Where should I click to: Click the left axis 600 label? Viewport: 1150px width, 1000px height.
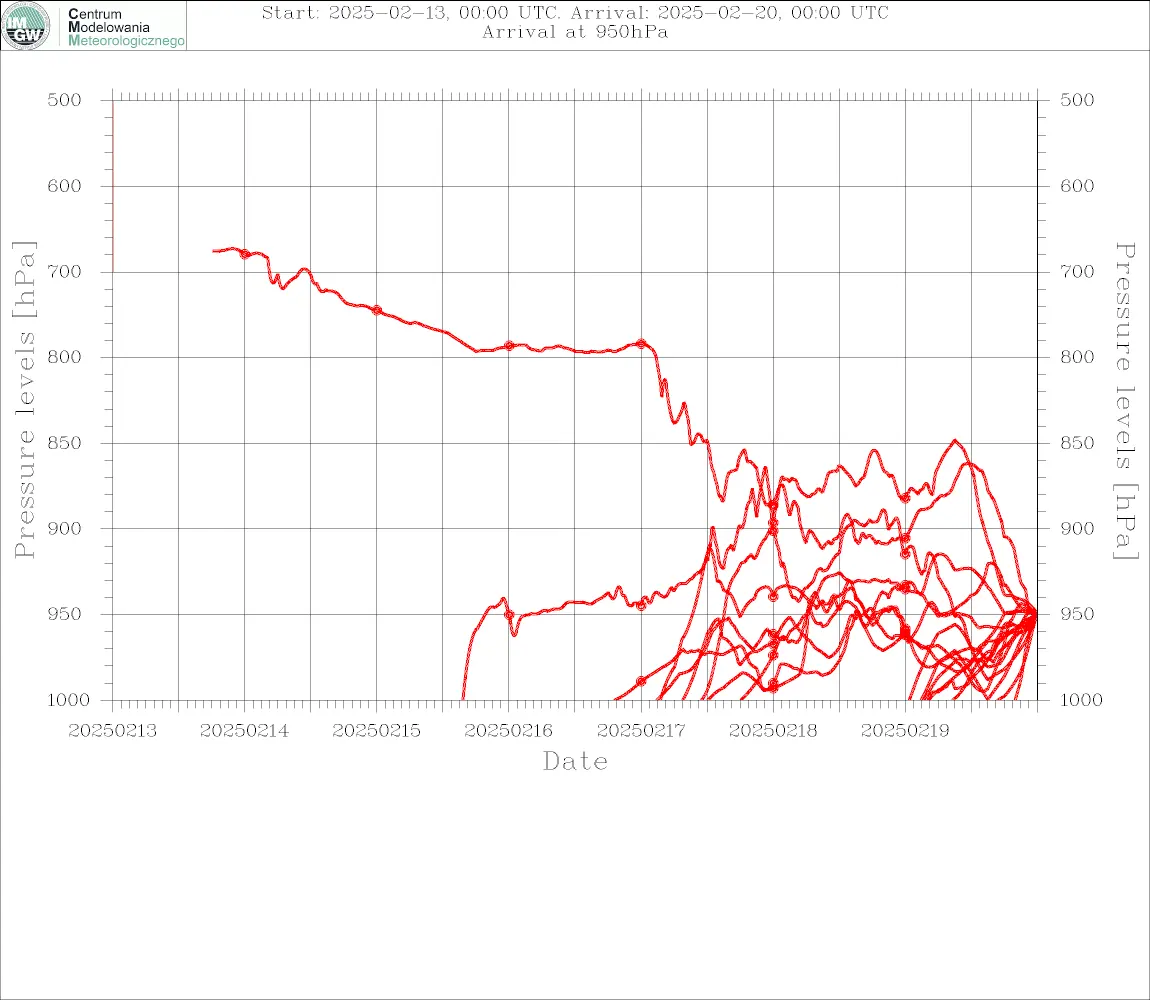point(65,186)
